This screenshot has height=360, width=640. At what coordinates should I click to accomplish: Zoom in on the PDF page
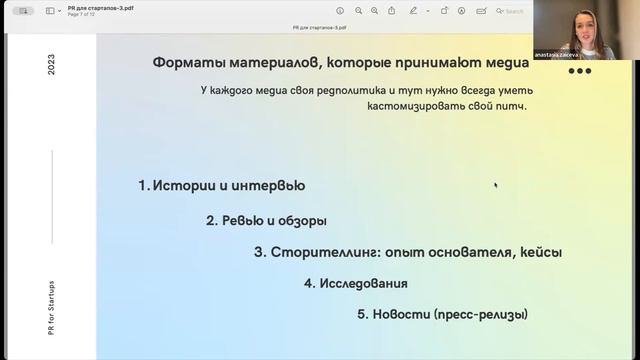pos(374,11)
